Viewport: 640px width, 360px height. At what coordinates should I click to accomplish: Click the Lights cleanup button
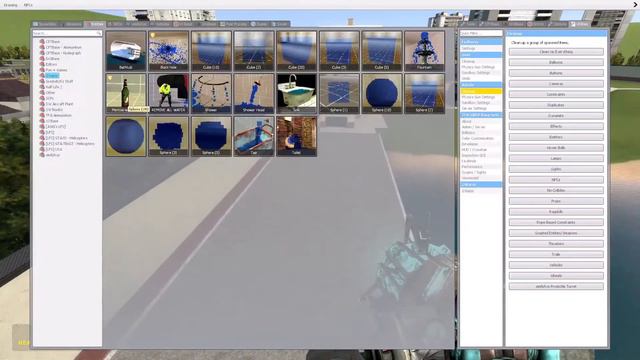(x=556, y=169)
